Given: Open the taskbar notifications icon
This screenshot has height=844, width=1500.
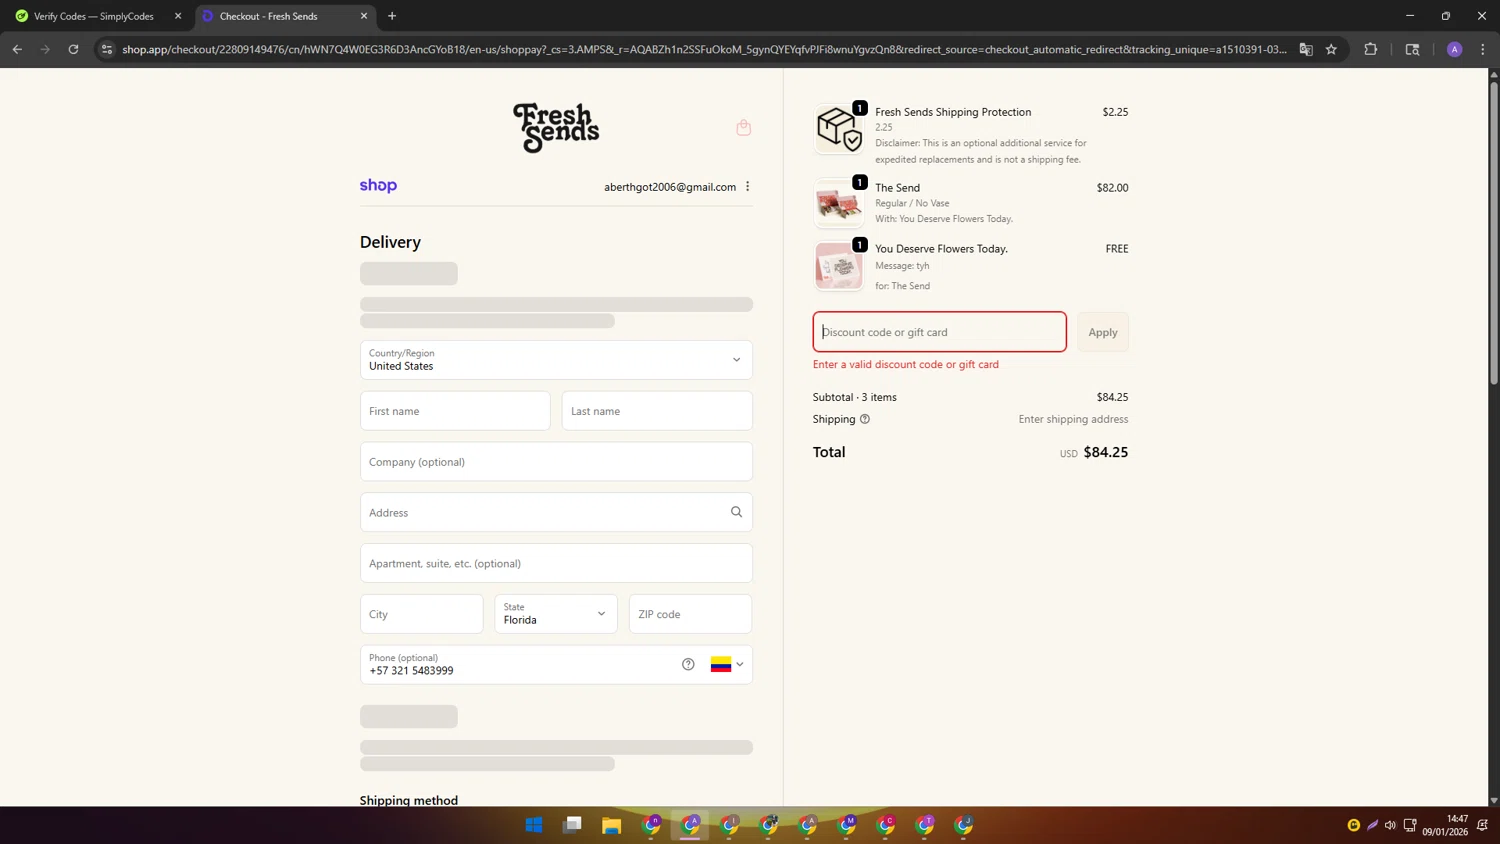Looking at the screenshot, I should pyautogui.click(x=1482, y=825).
